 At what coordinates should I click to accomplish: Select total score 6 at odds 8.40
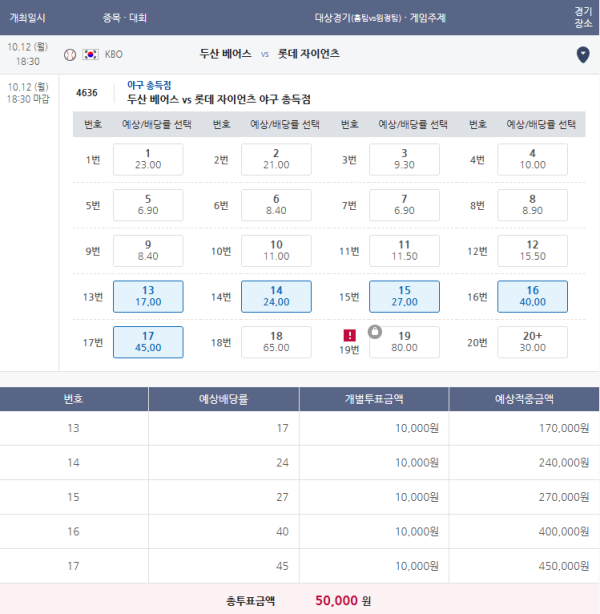tap(276, 205)
